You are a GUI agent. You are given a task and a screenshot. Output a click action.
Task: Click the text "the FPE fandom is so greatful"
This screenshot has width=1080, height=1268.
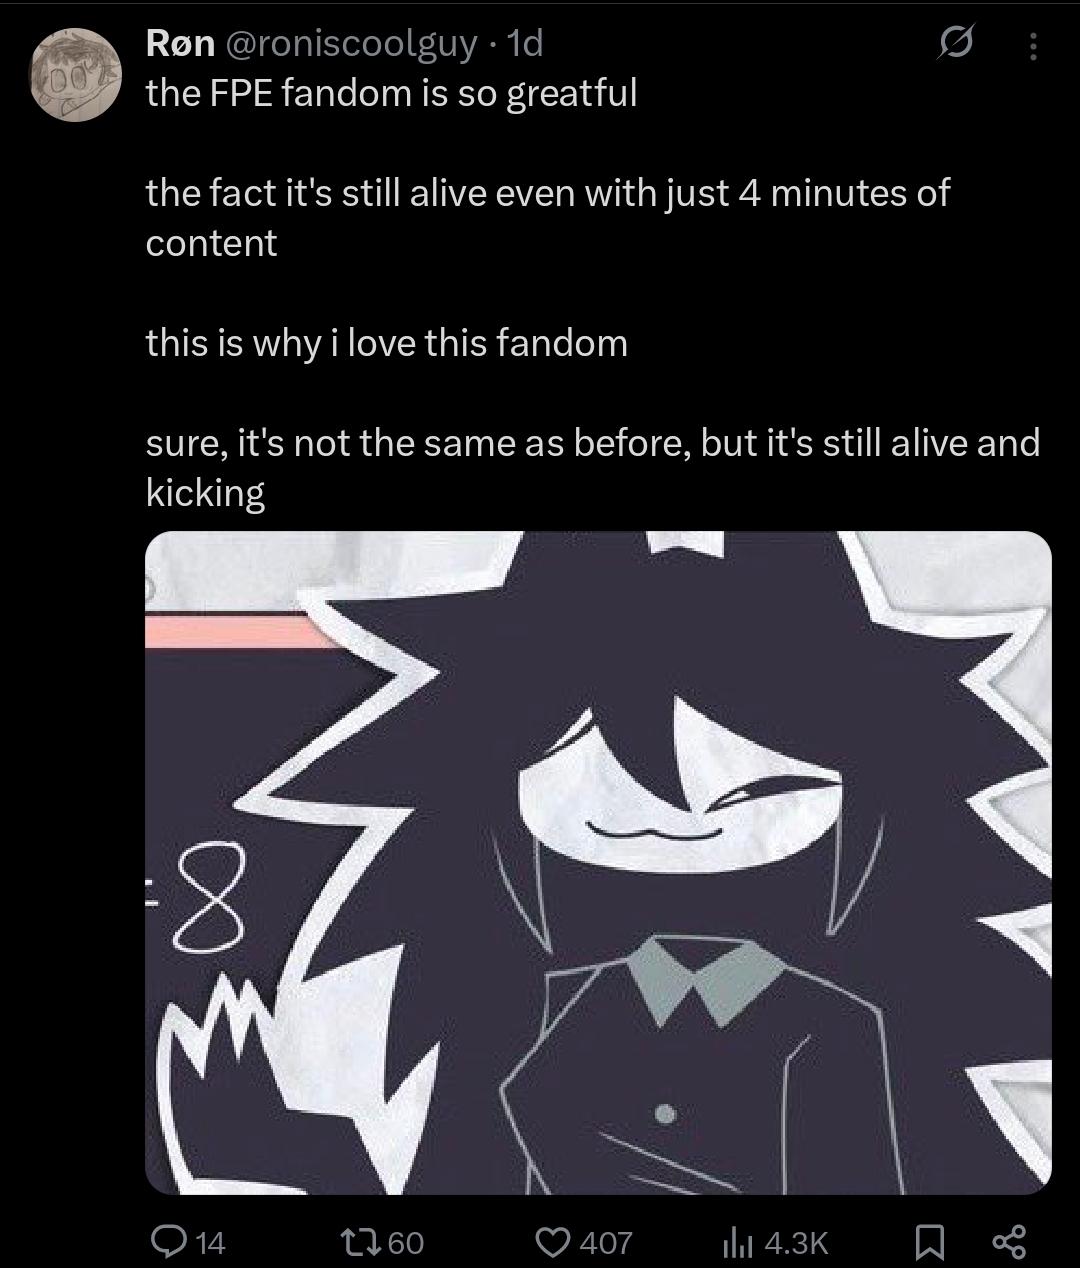[x=391, y=93]
